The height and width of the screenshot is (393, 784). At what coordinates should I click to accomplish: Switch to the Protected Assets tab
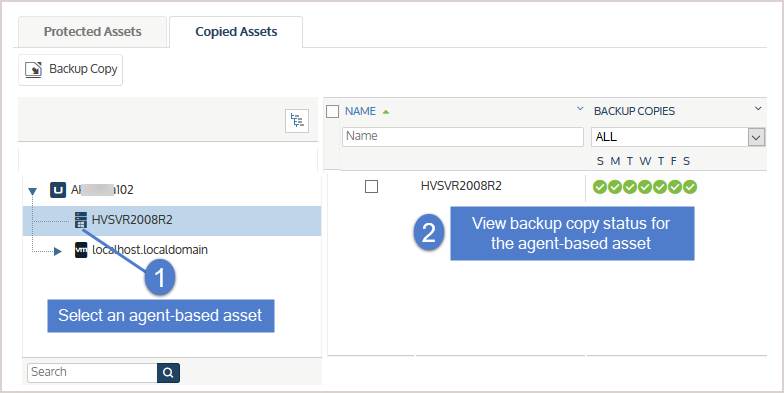click(x=92, y=32)
